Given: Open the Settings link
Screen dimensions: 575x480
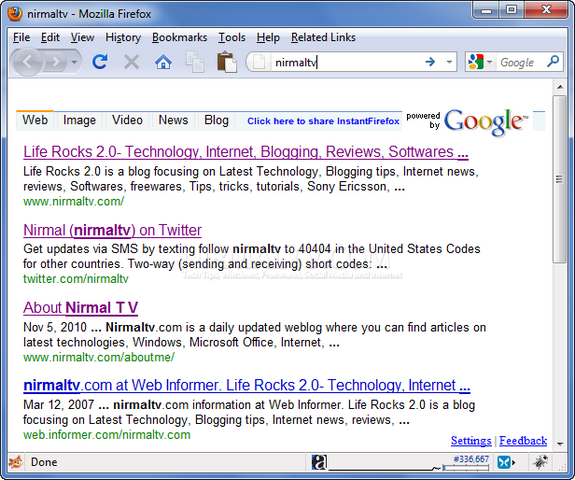Looking at the screenshot, I should click(x=471, y=440).
